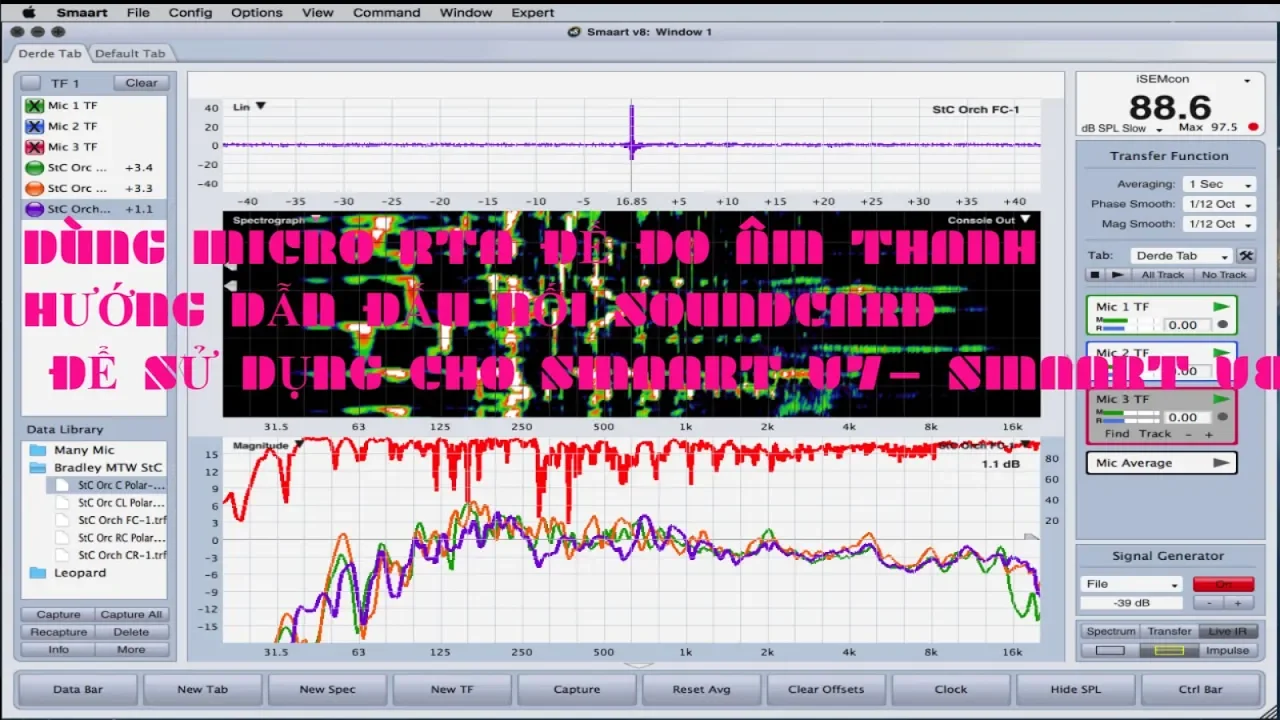Start Mic Average with gray play arrow
The image size is (1280, 720).
point(1221,463)
